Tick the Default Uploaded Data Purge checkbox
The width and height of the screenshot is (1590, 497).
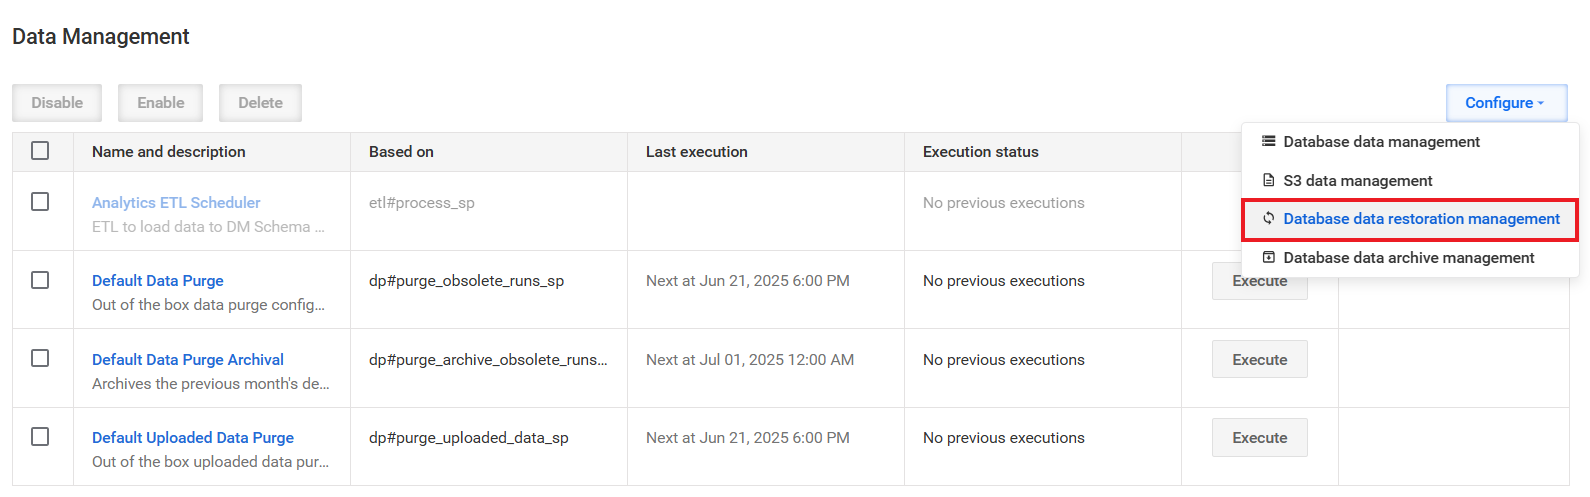click(x=40, y=437)
